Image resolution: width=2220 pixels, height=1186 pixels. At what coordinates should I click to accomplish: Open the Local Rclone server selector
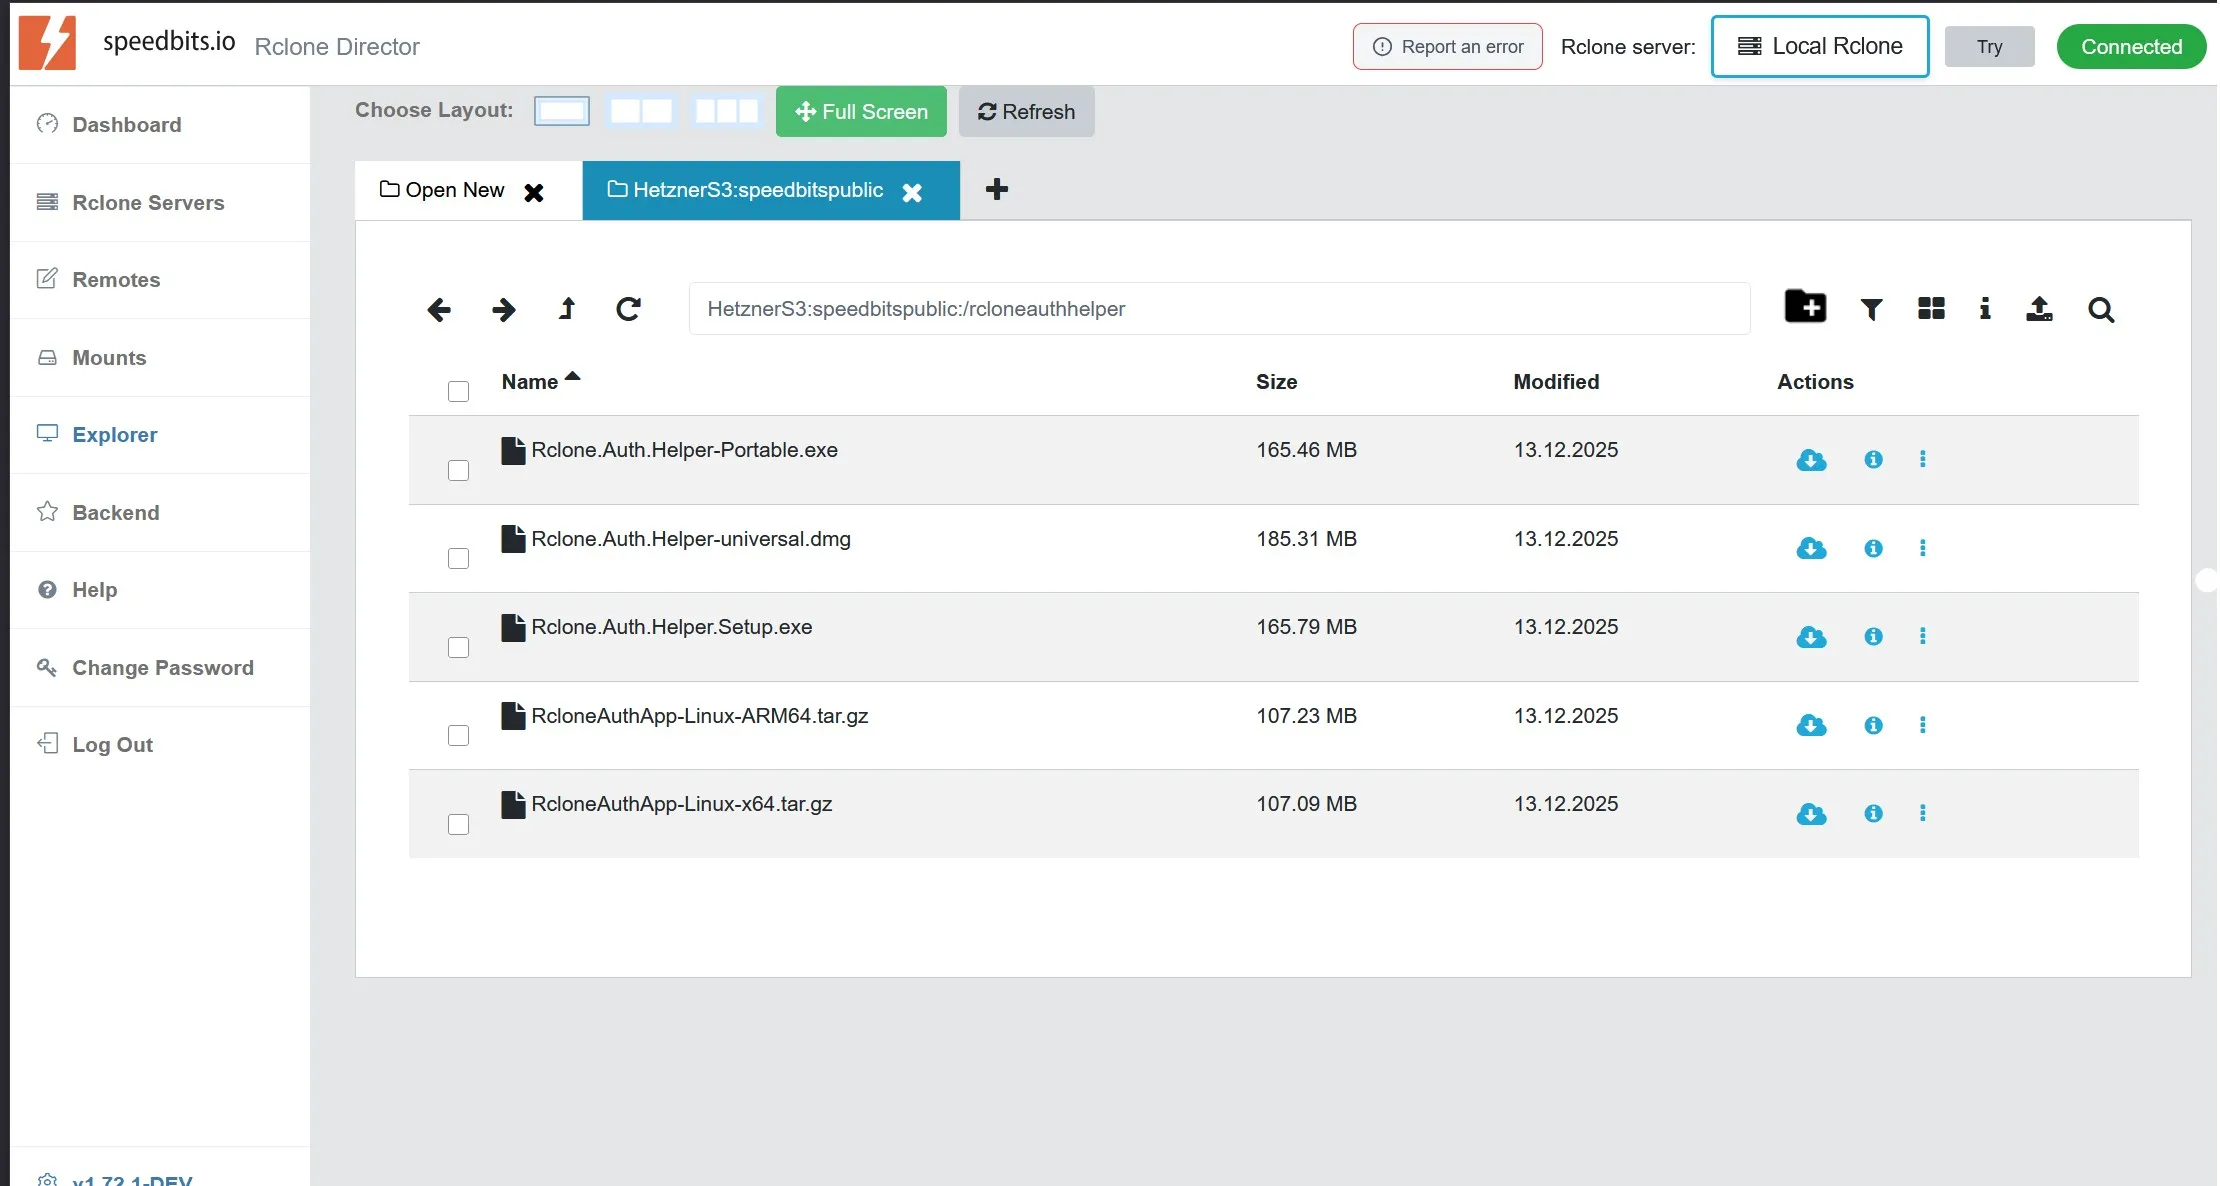click(1819, 46)
